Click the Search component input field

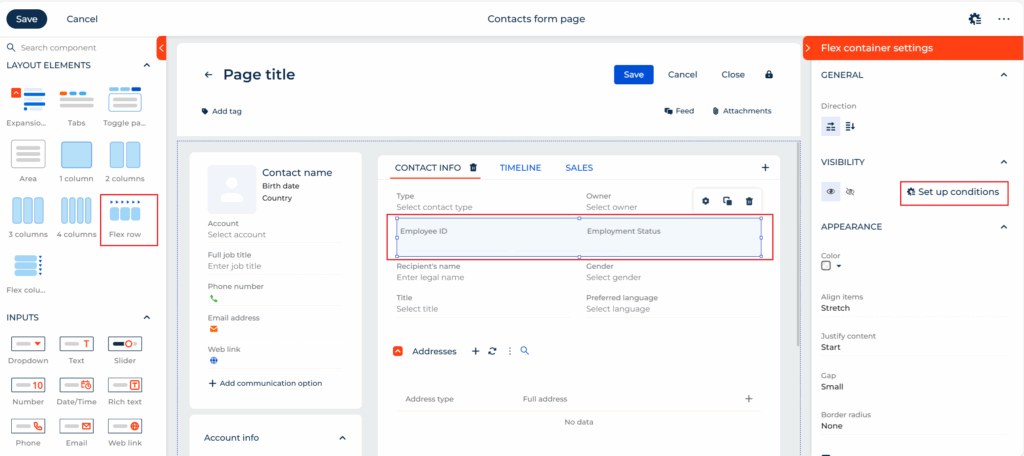pyautogui.click(x=80, y=47)
